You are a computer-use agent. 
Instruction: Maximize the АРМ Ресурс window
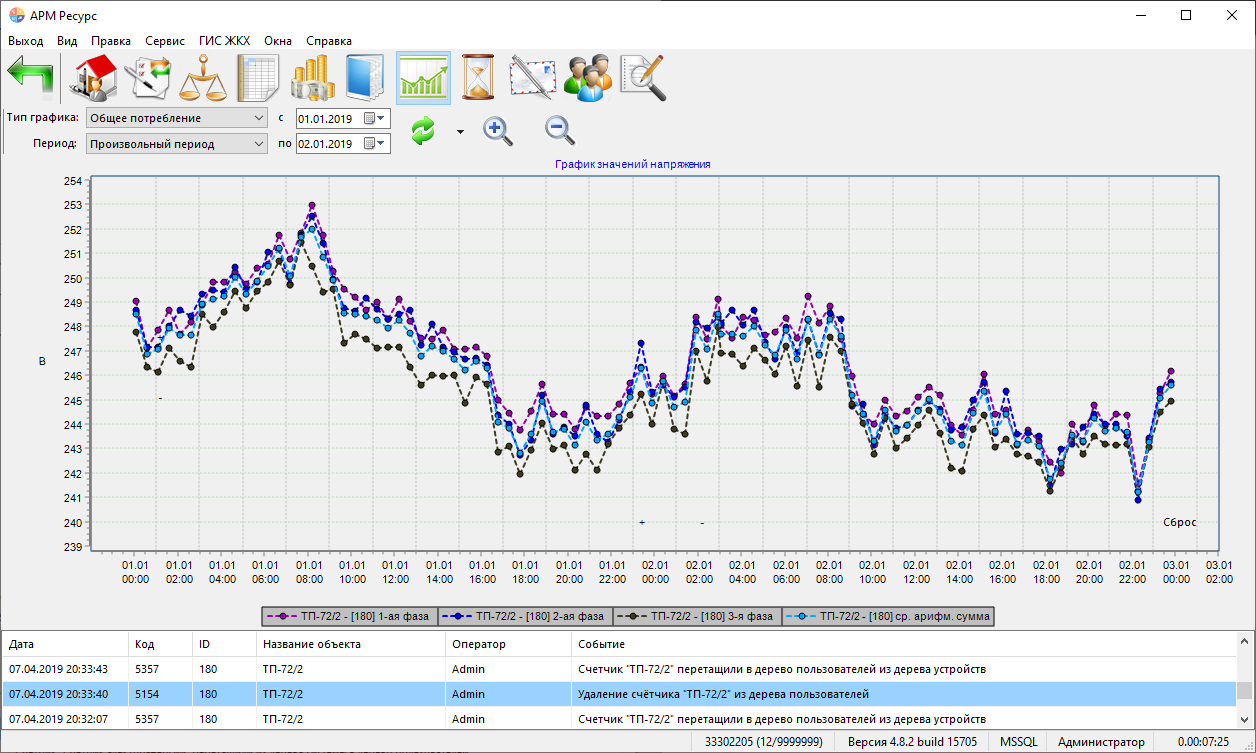(x=1186, y=15)
